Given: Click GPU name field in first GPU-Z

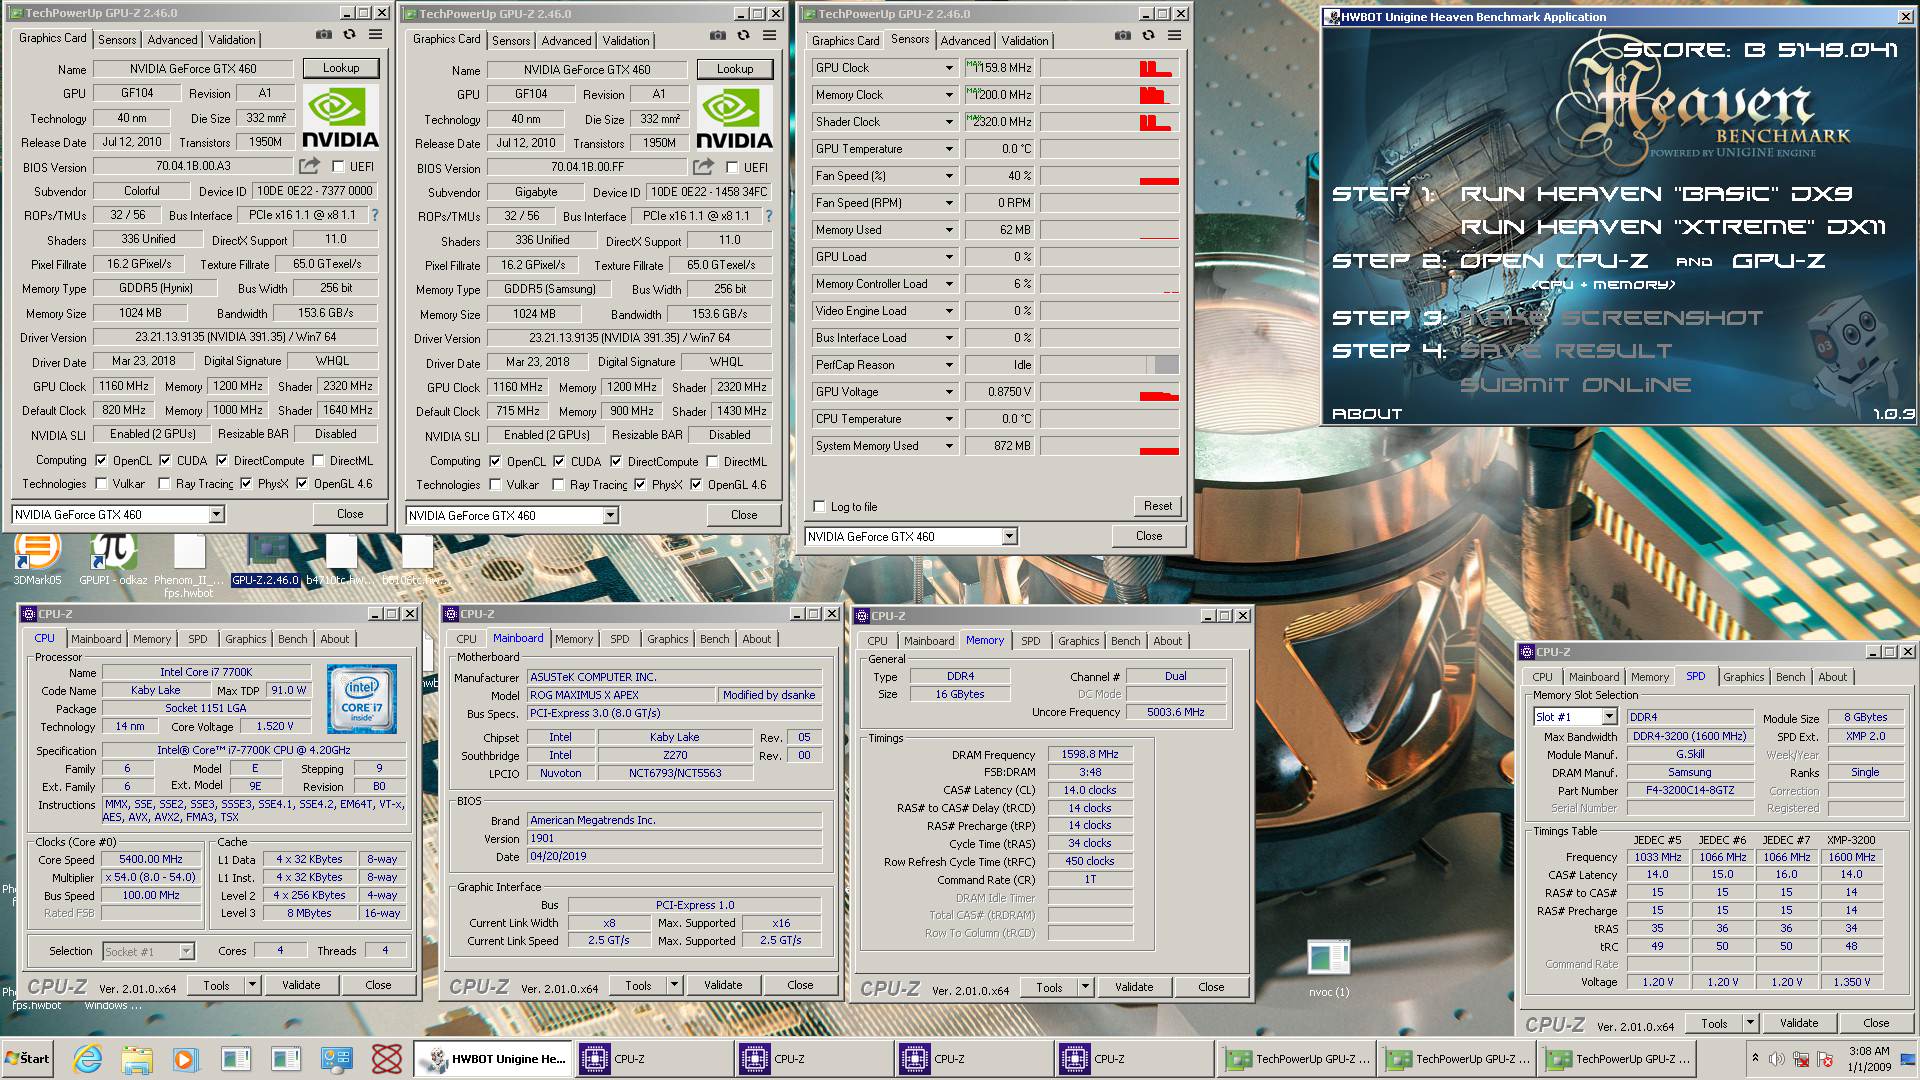Looking at the screenshot, I should (x=193, y=69).
